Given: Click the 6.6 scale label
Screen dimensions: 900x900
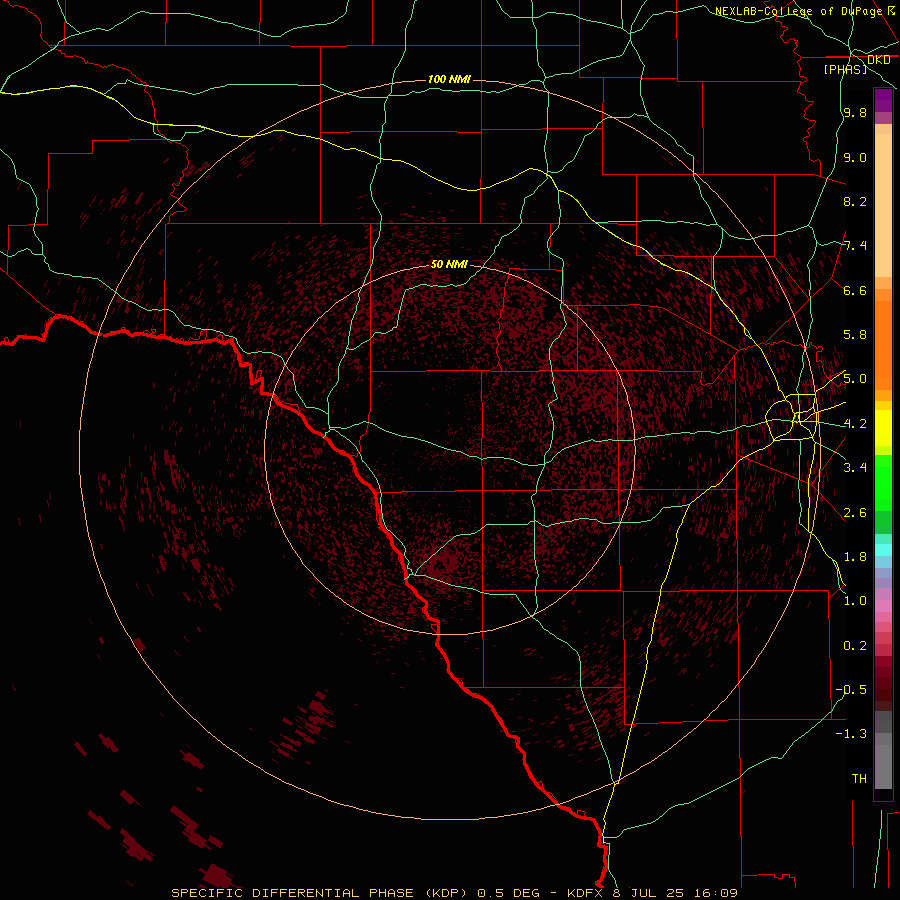Looking at the screenshot, I should pyautogui.click(x=855, y=290).
